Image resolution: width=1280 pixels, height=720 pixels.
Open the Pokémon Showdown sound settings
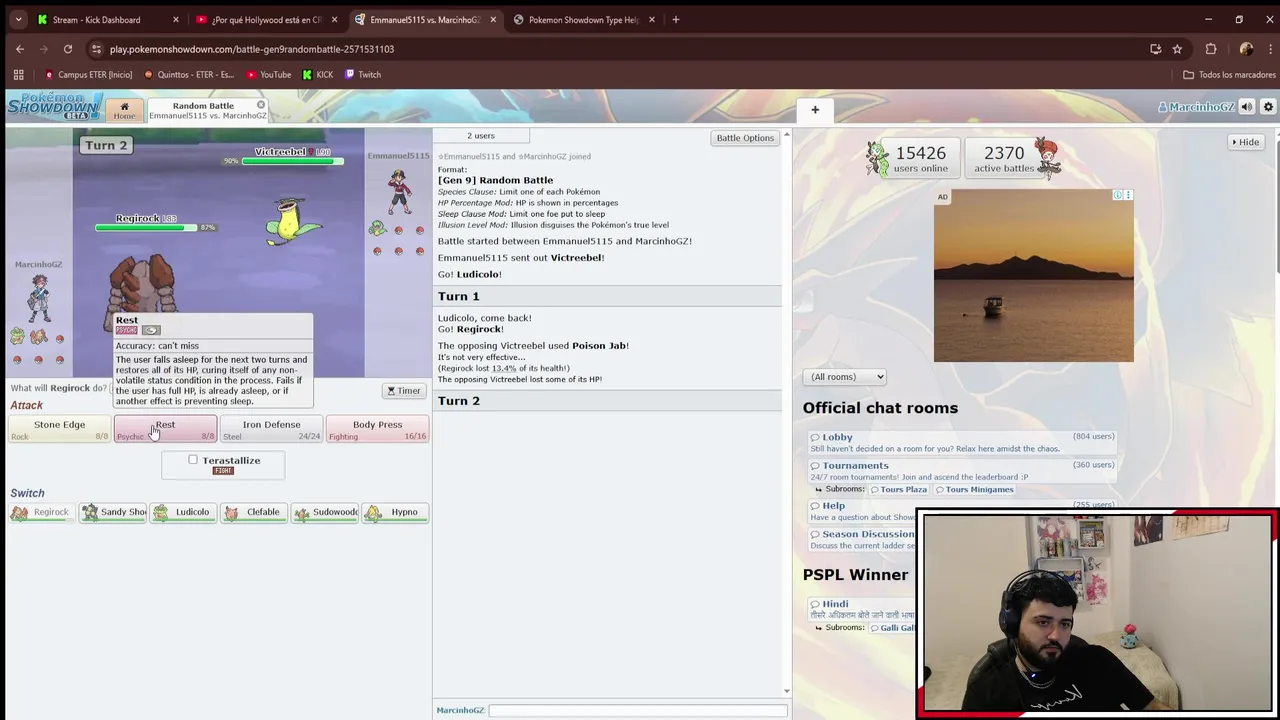1246,107
